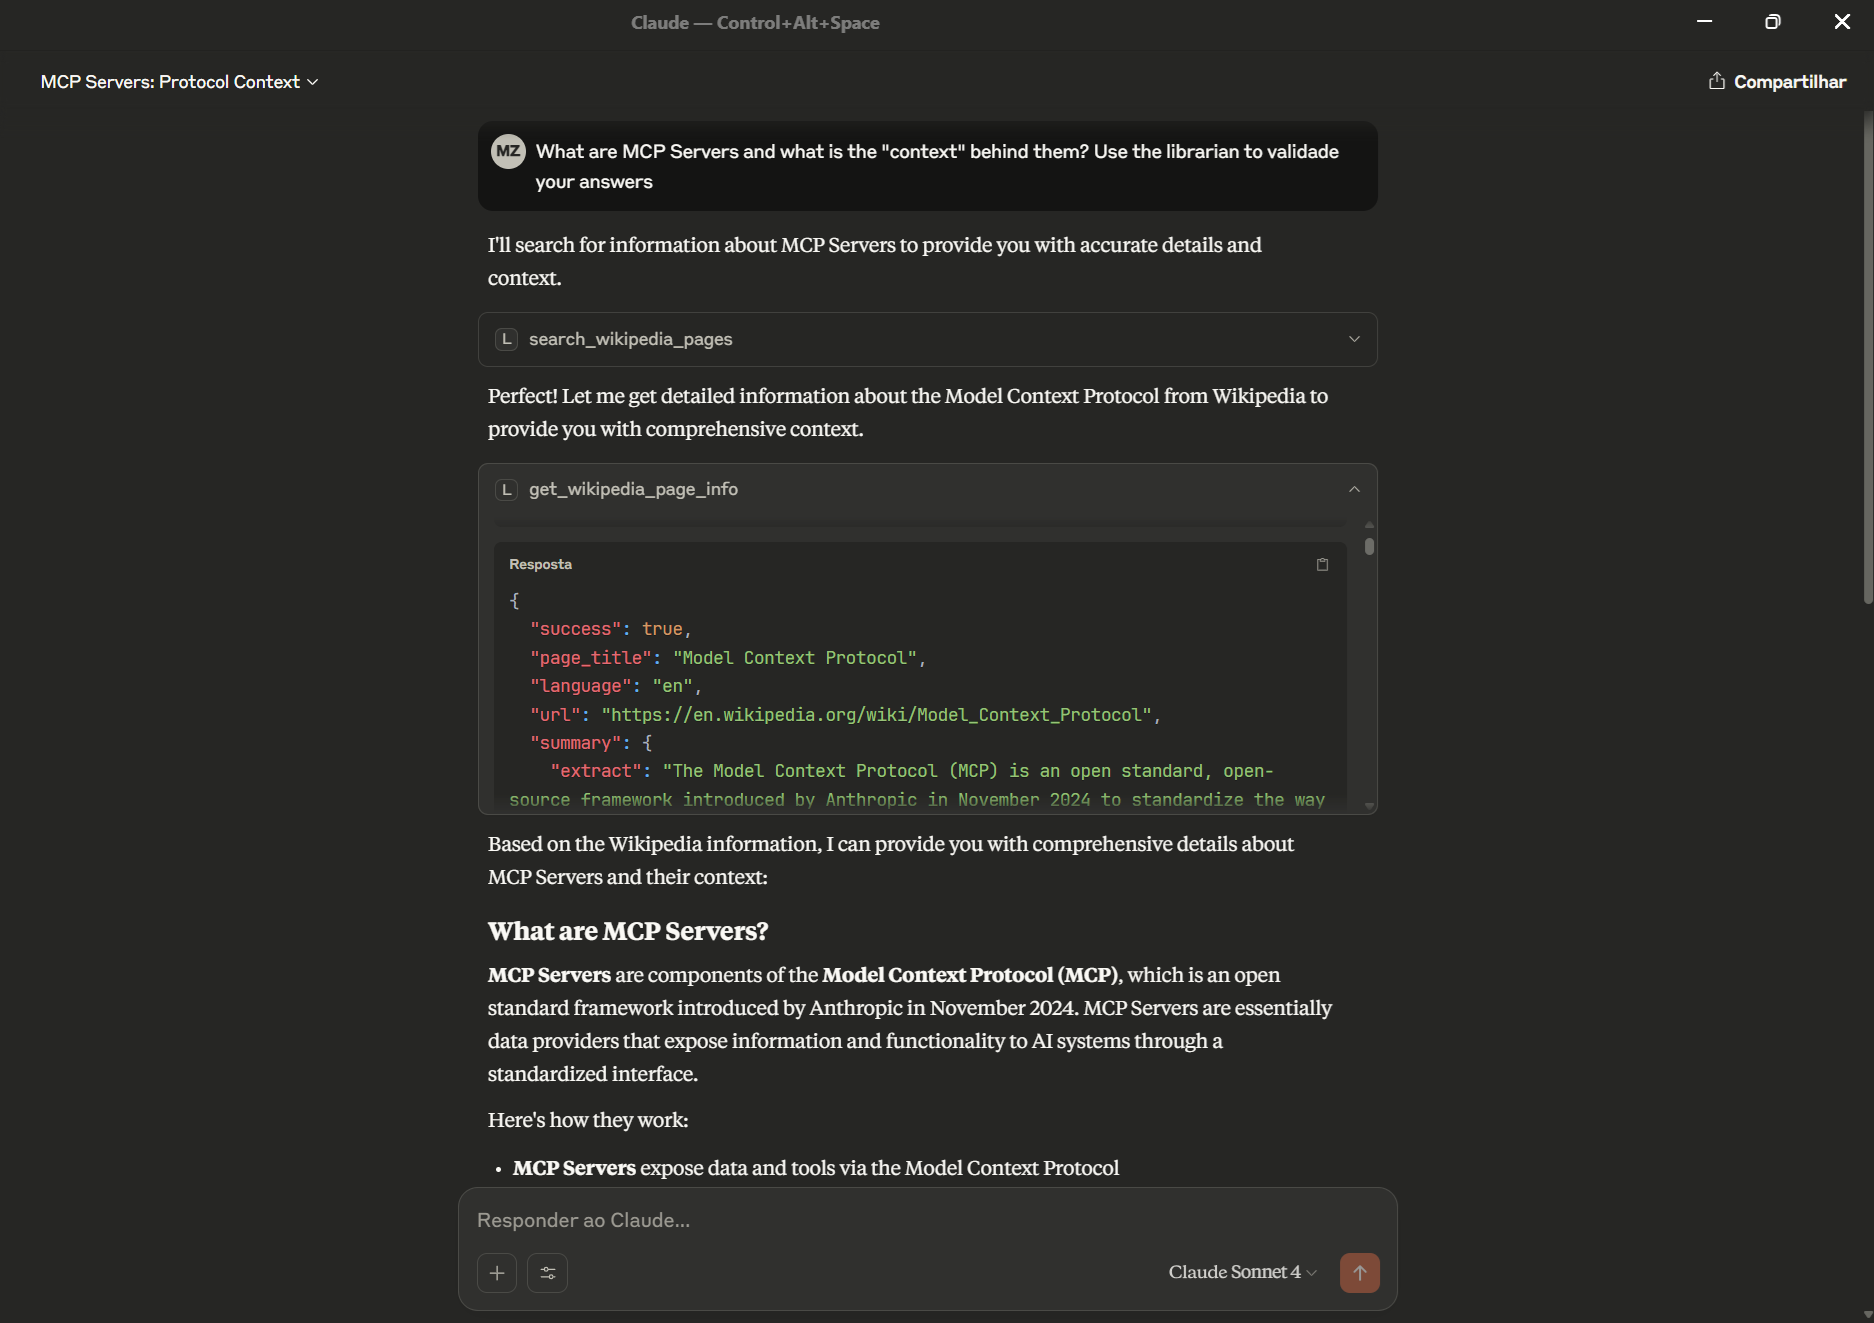Focus the Responder ao Claude input field
The width and height of the screenshot is (1874, 1323).
coord(927,1220)
